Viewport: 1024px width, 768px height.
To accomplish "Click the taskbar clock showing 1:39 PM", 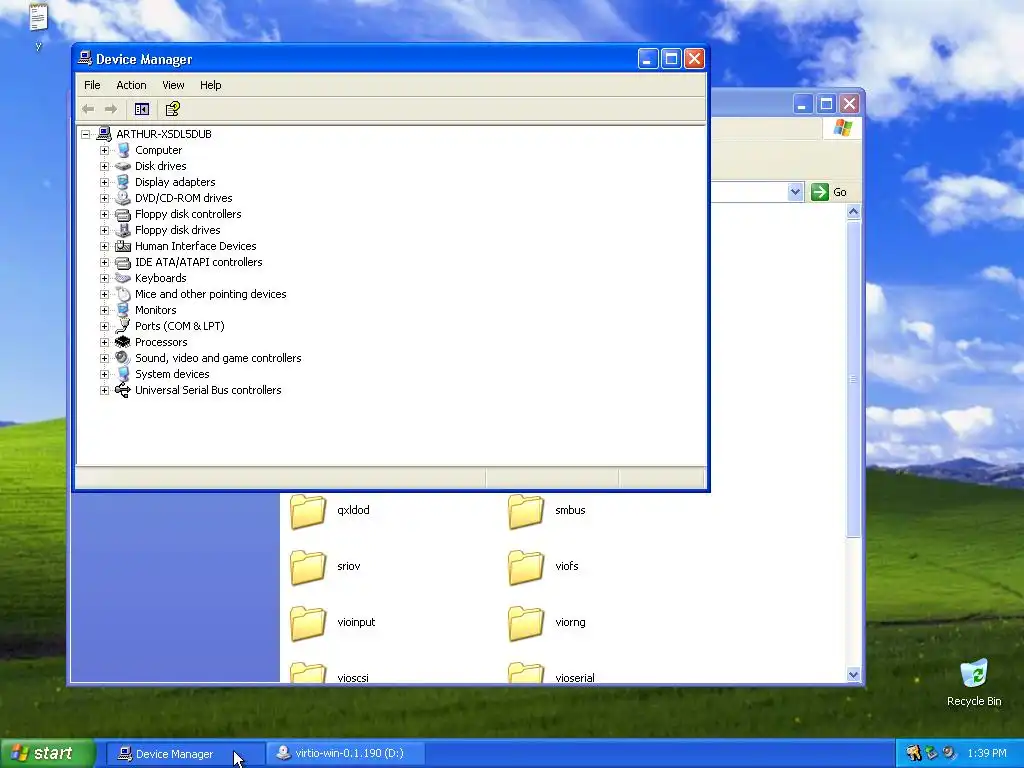I will pos(987,754).
